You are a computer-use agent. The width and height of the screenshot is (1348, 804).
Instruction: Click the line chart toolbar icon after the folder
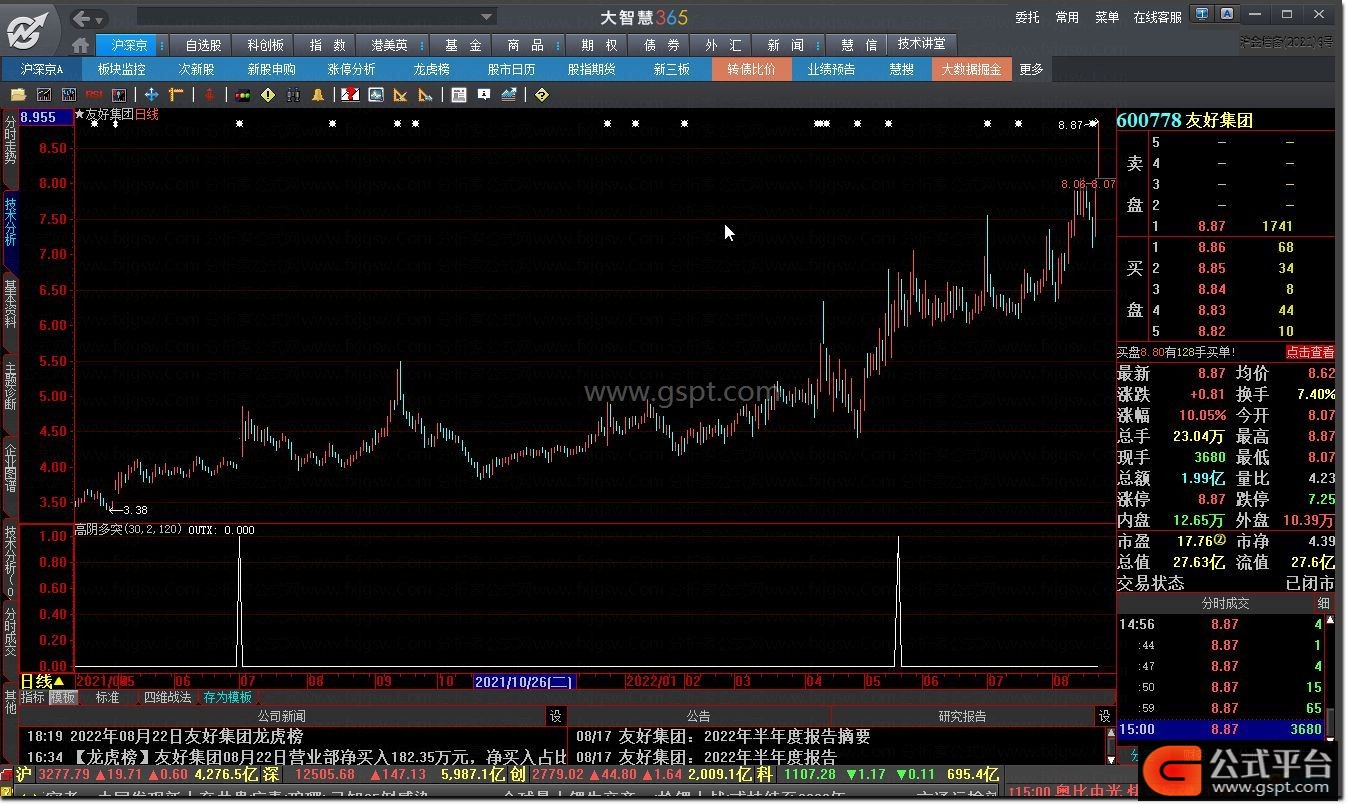[x=44, y=95]
